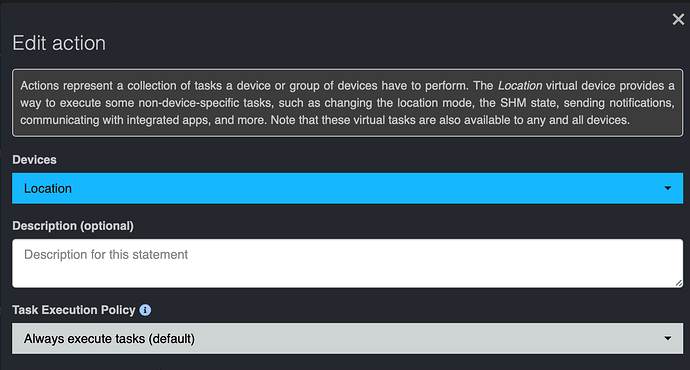
Task: Click the Devices field label
Action: click(x=34, y=160)
